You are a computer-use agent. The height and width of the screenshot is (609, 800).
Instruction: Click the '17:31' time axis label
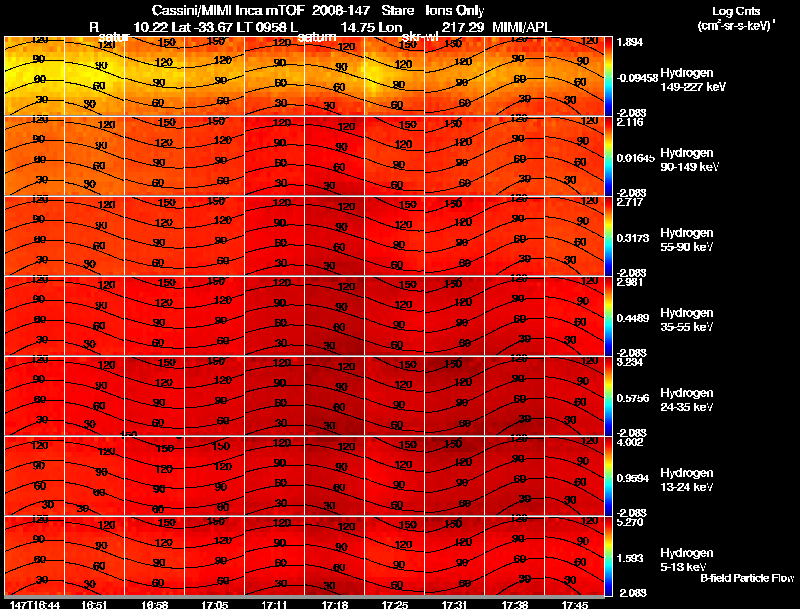[455, 605]
